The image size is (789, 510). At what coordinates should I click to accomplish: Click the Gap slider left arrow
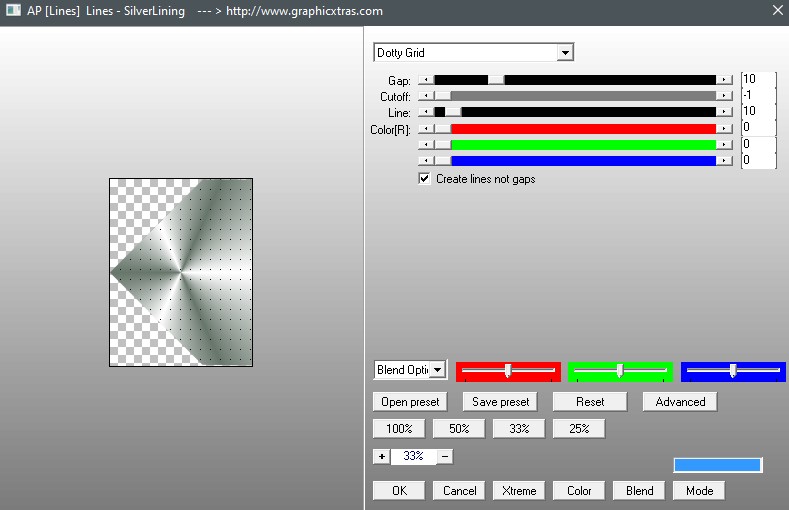pos(426,80)
